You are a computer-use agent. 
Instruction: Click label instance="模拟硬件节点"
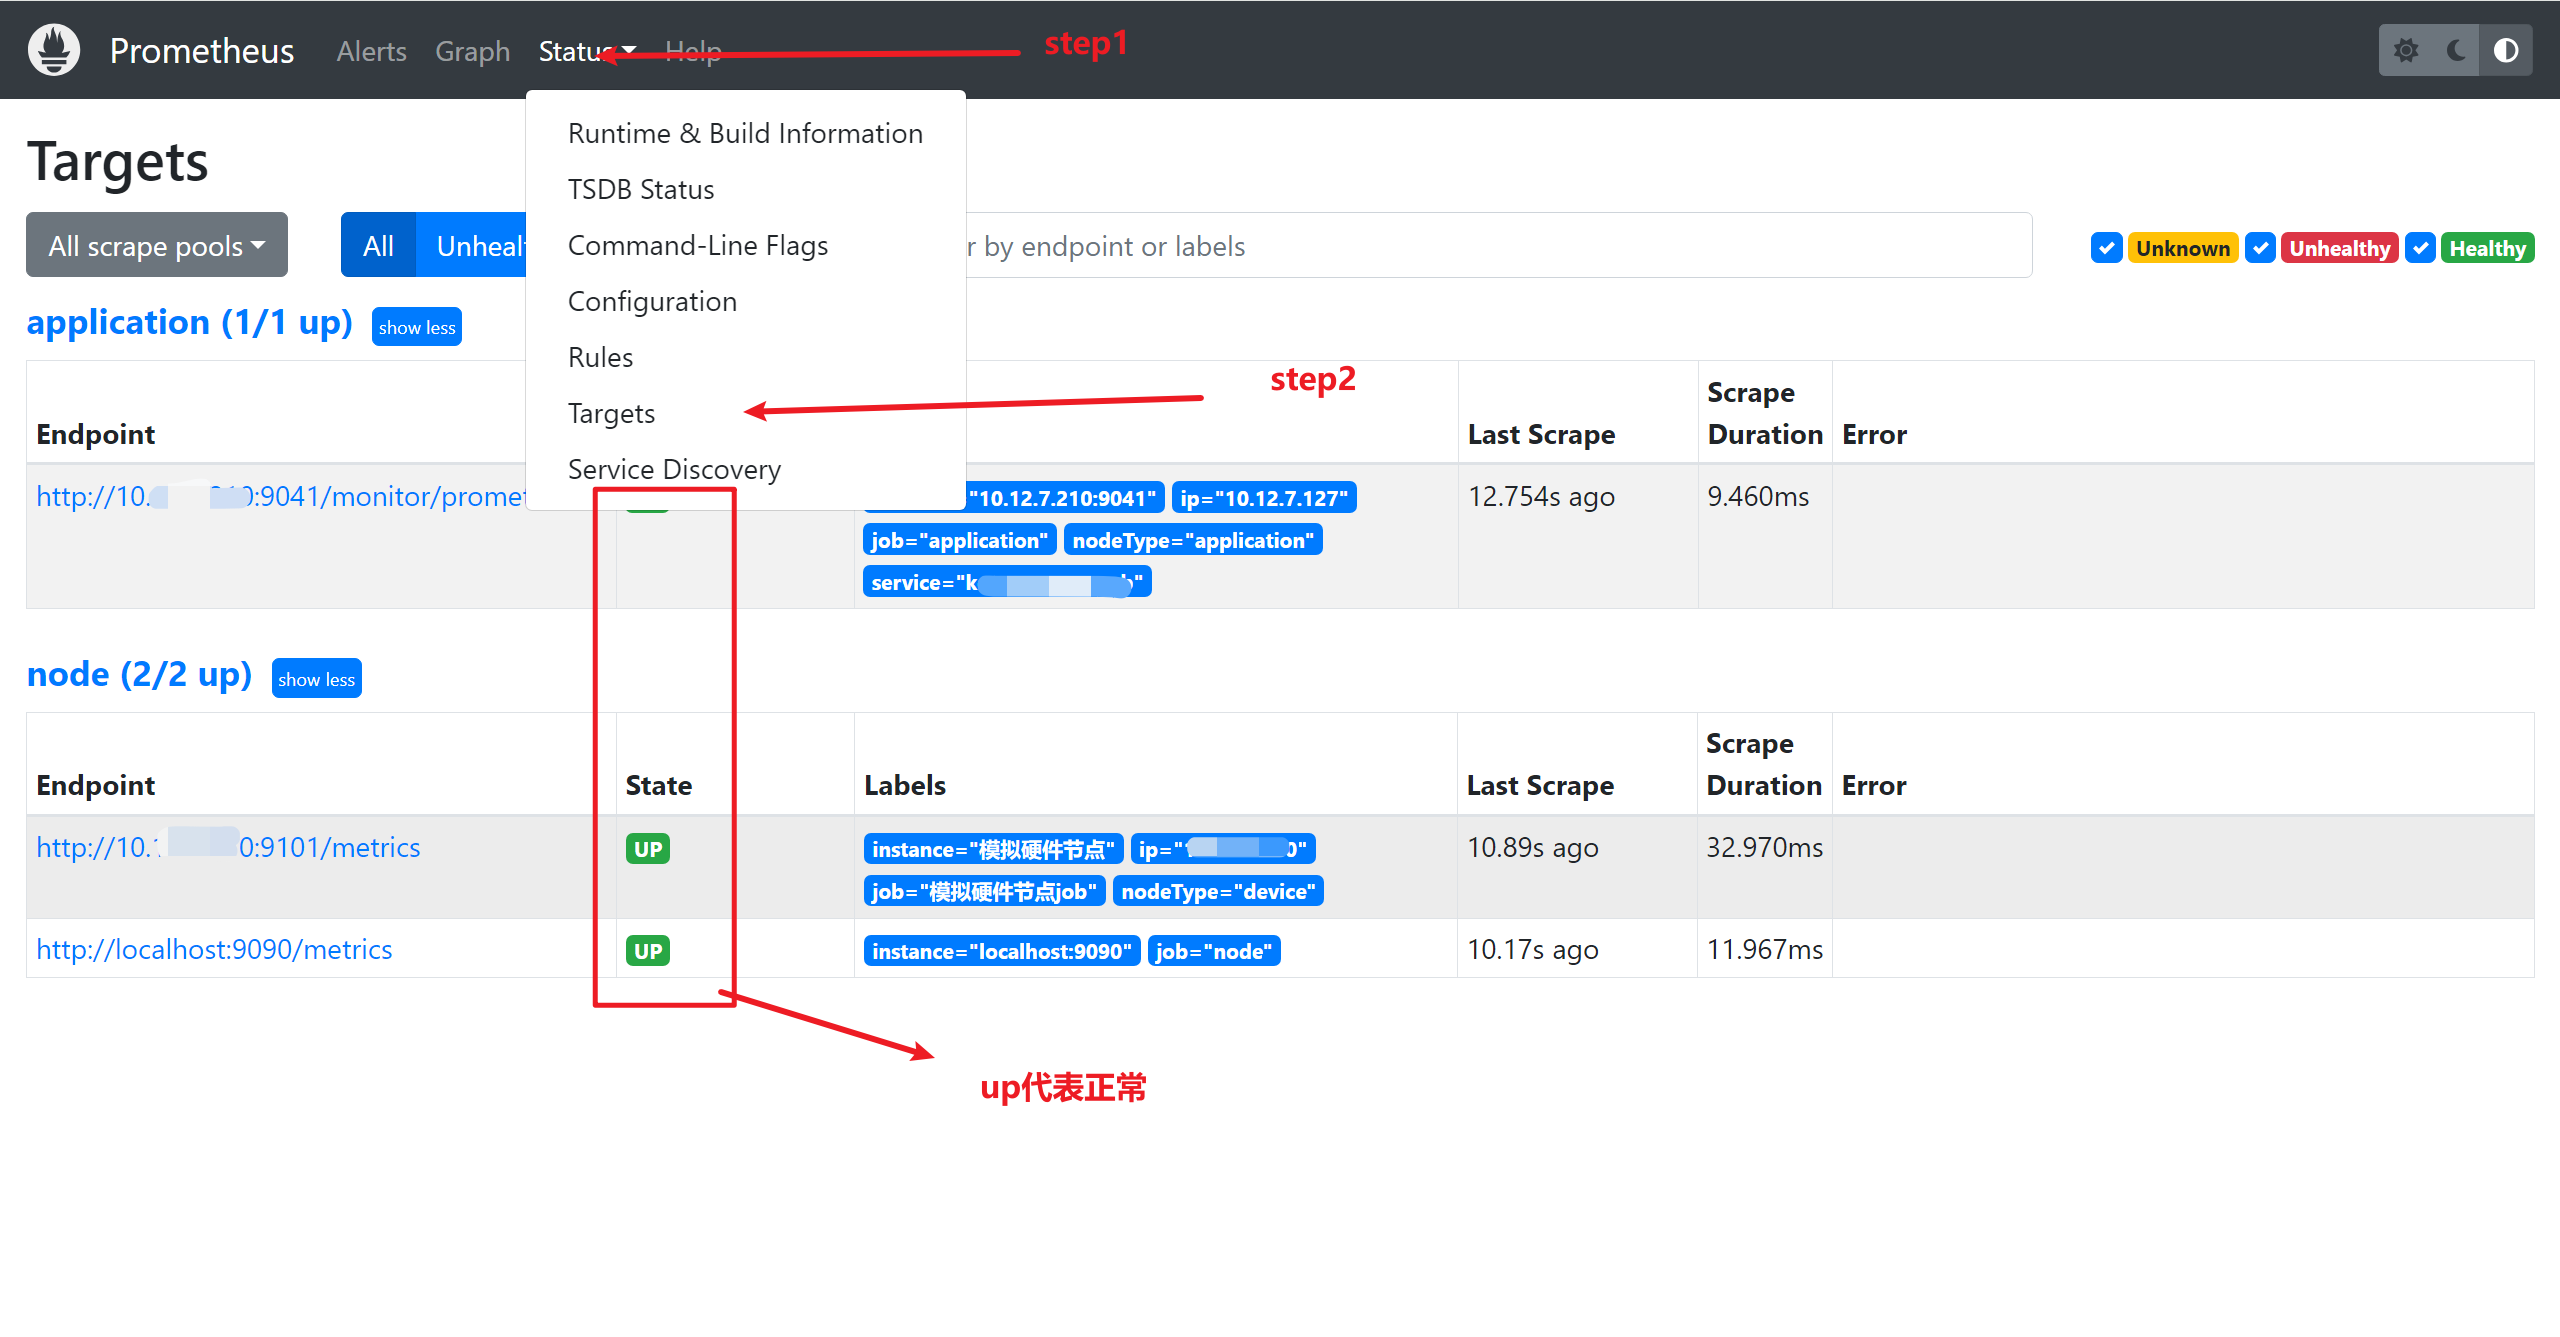tap(993, 849)
